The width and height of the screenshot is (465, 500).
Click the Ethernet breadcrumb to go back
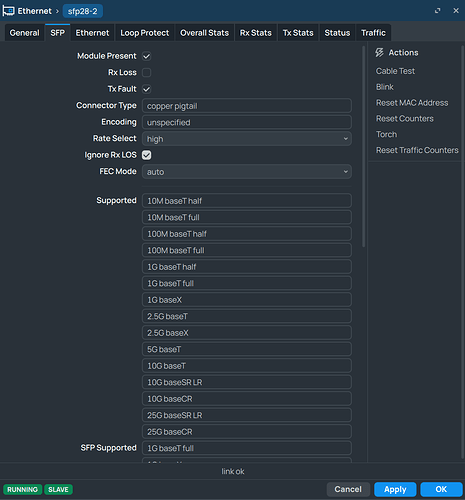(35, 11)
